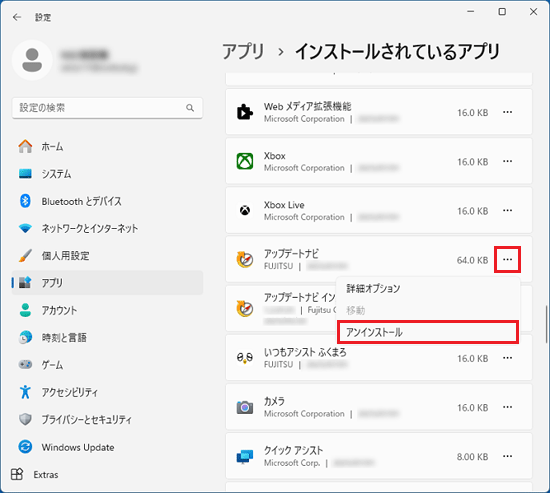This screenshot has width=550, height=493.
Task: Open the ホーム home icon
Action: [25, 146]
